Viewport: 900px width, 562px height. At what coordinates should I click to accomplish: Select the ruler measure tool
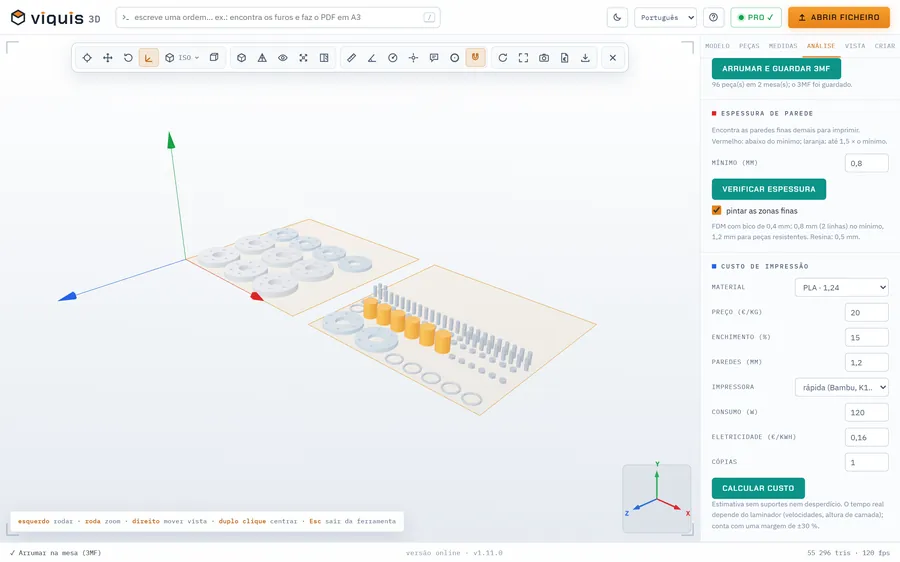point(351,58)
